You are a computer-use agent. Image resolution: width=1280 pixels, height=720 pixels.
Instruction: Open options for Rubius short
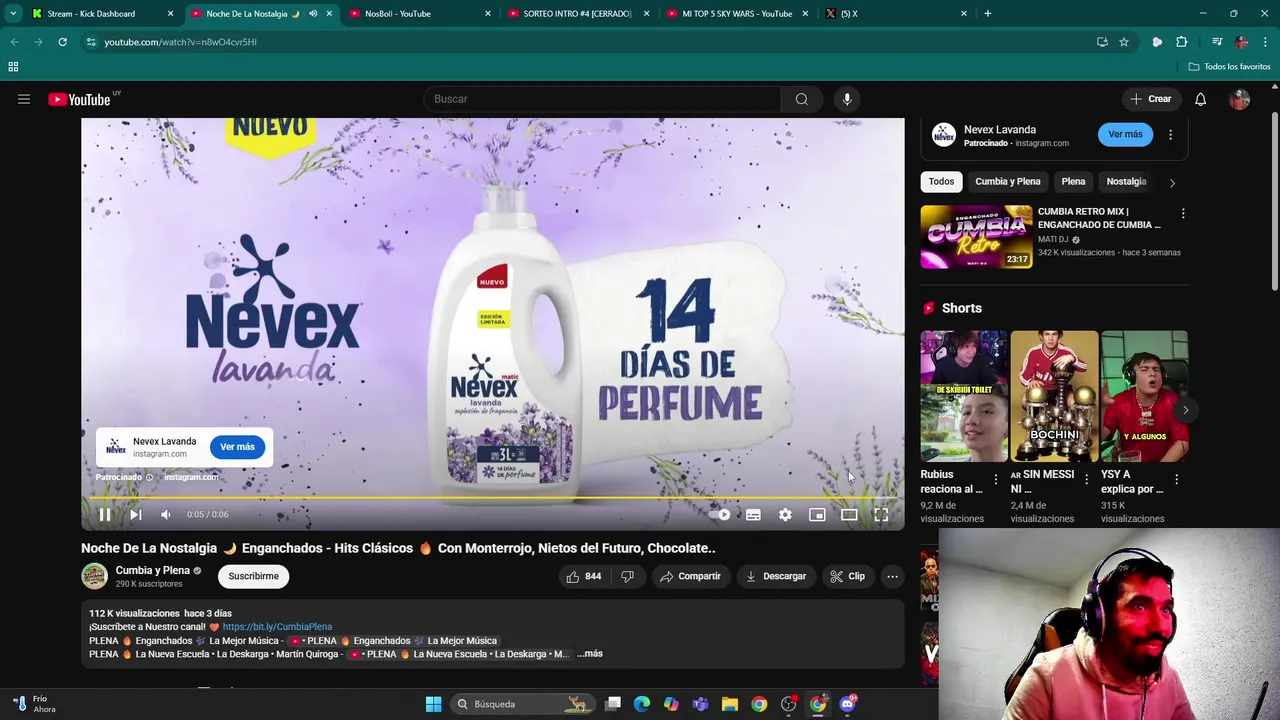(996, 480)
